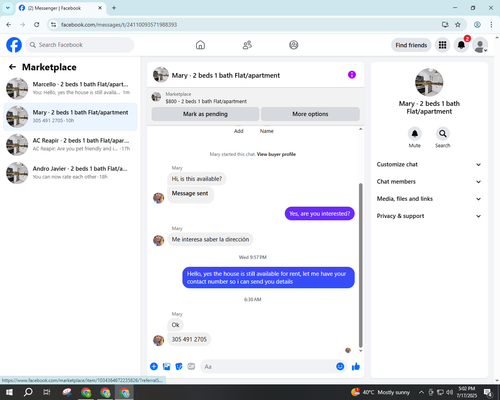
Task: Select the AC Reapir conversation
Action: (70, 145)
